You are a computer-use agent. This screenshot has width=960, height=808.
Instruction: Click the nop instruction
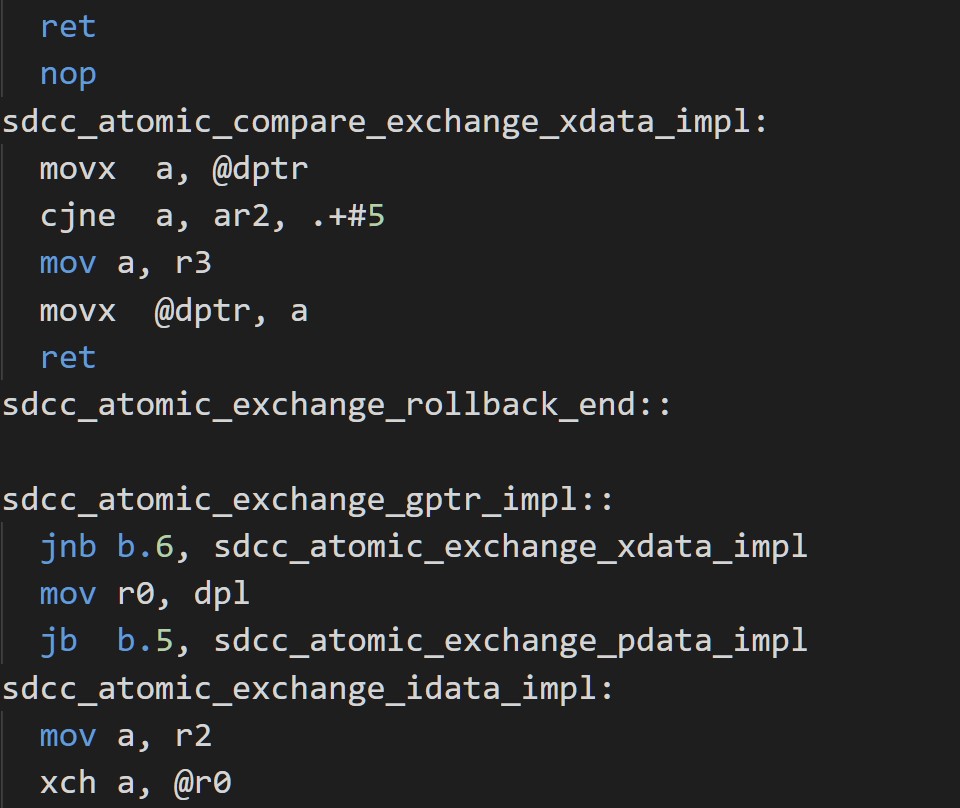[x=68, y=76]
